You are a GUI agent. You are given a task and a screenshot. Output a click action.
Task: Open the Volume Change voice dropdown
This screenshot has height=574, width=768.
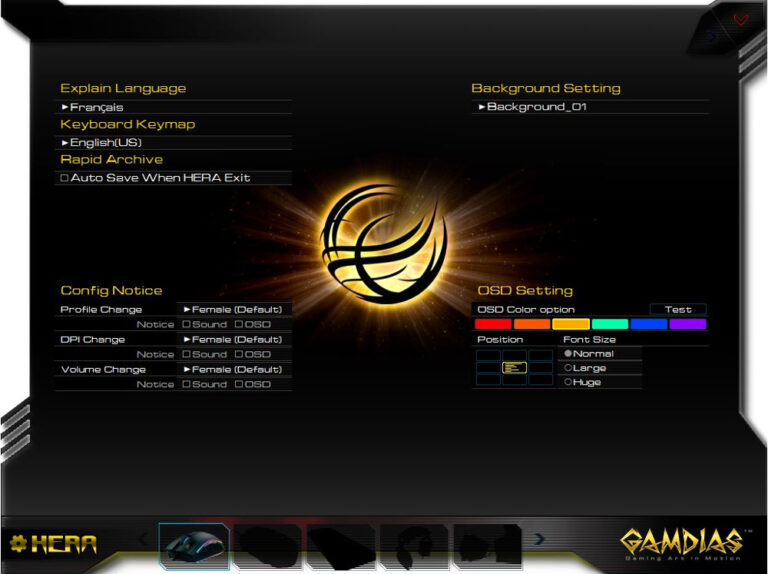coord(234,369)
